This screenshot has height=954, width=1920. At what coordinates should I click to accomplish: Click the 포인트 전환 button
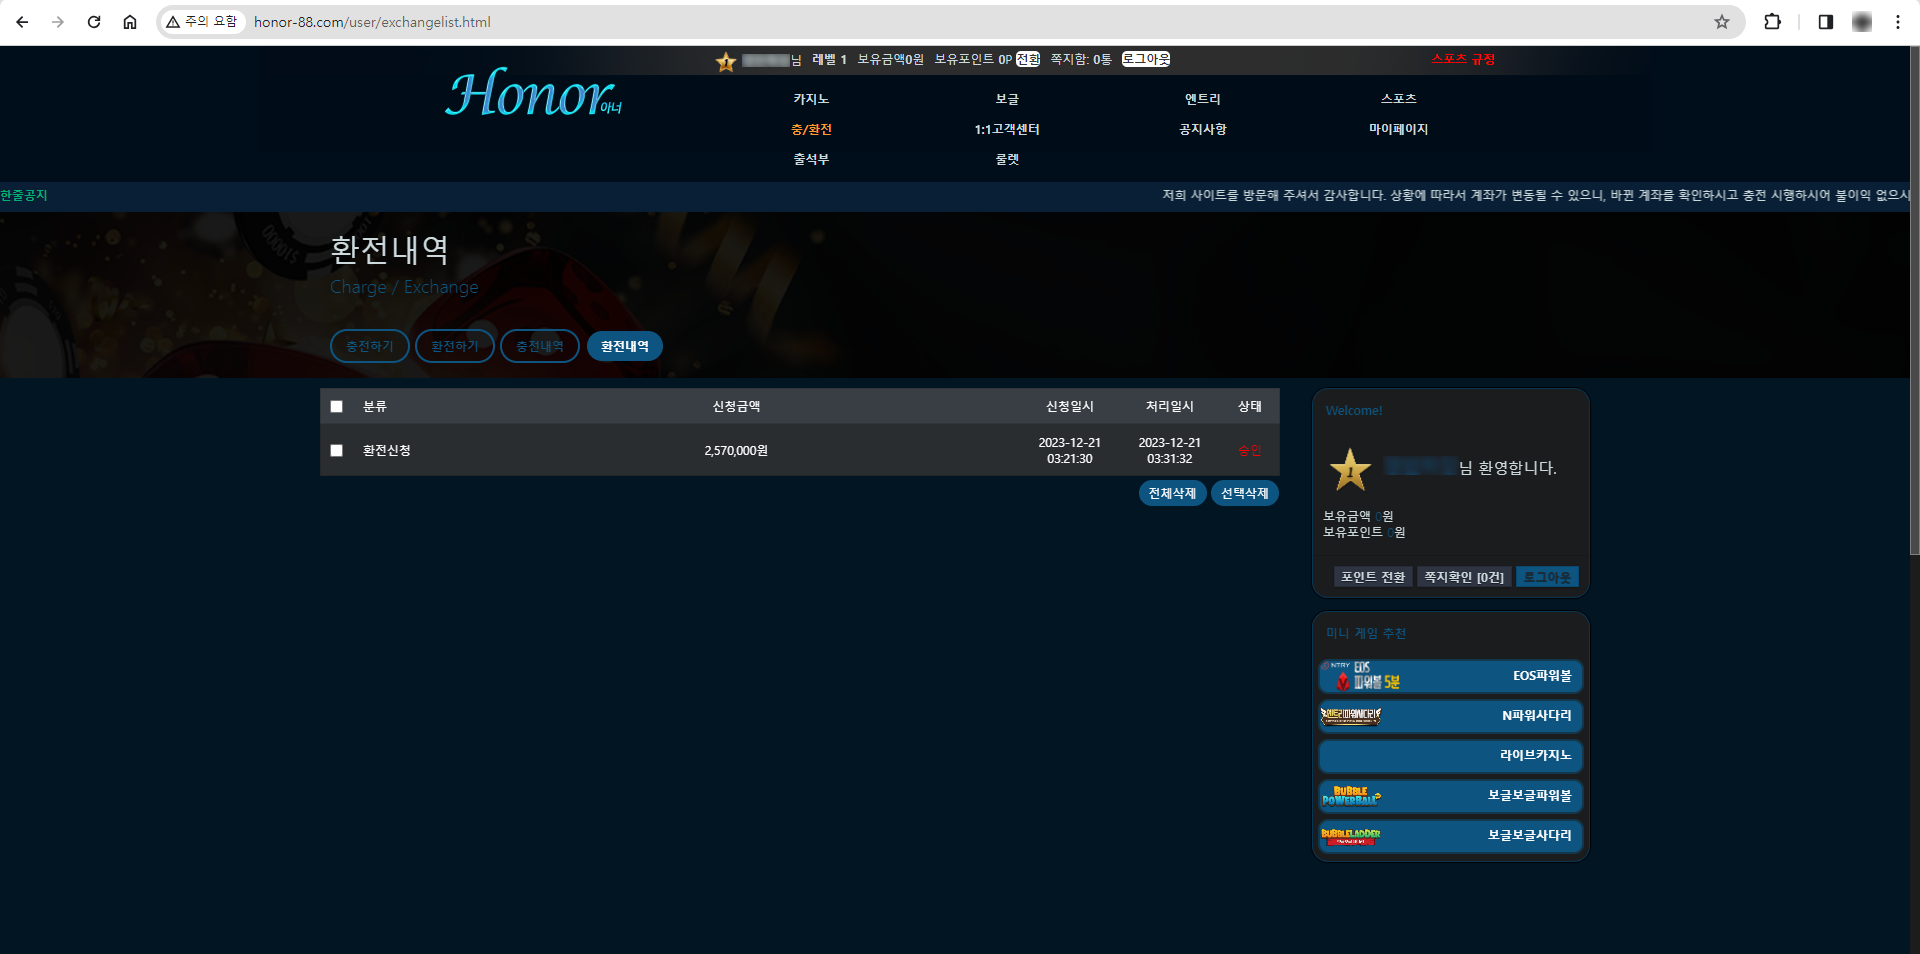tap(1373, 577)
